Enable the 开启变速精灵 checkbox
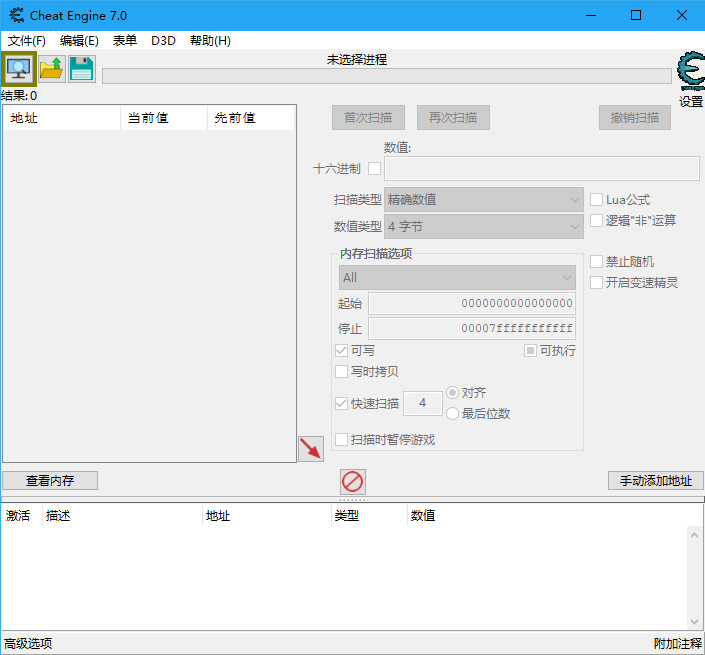 (596, 282)
